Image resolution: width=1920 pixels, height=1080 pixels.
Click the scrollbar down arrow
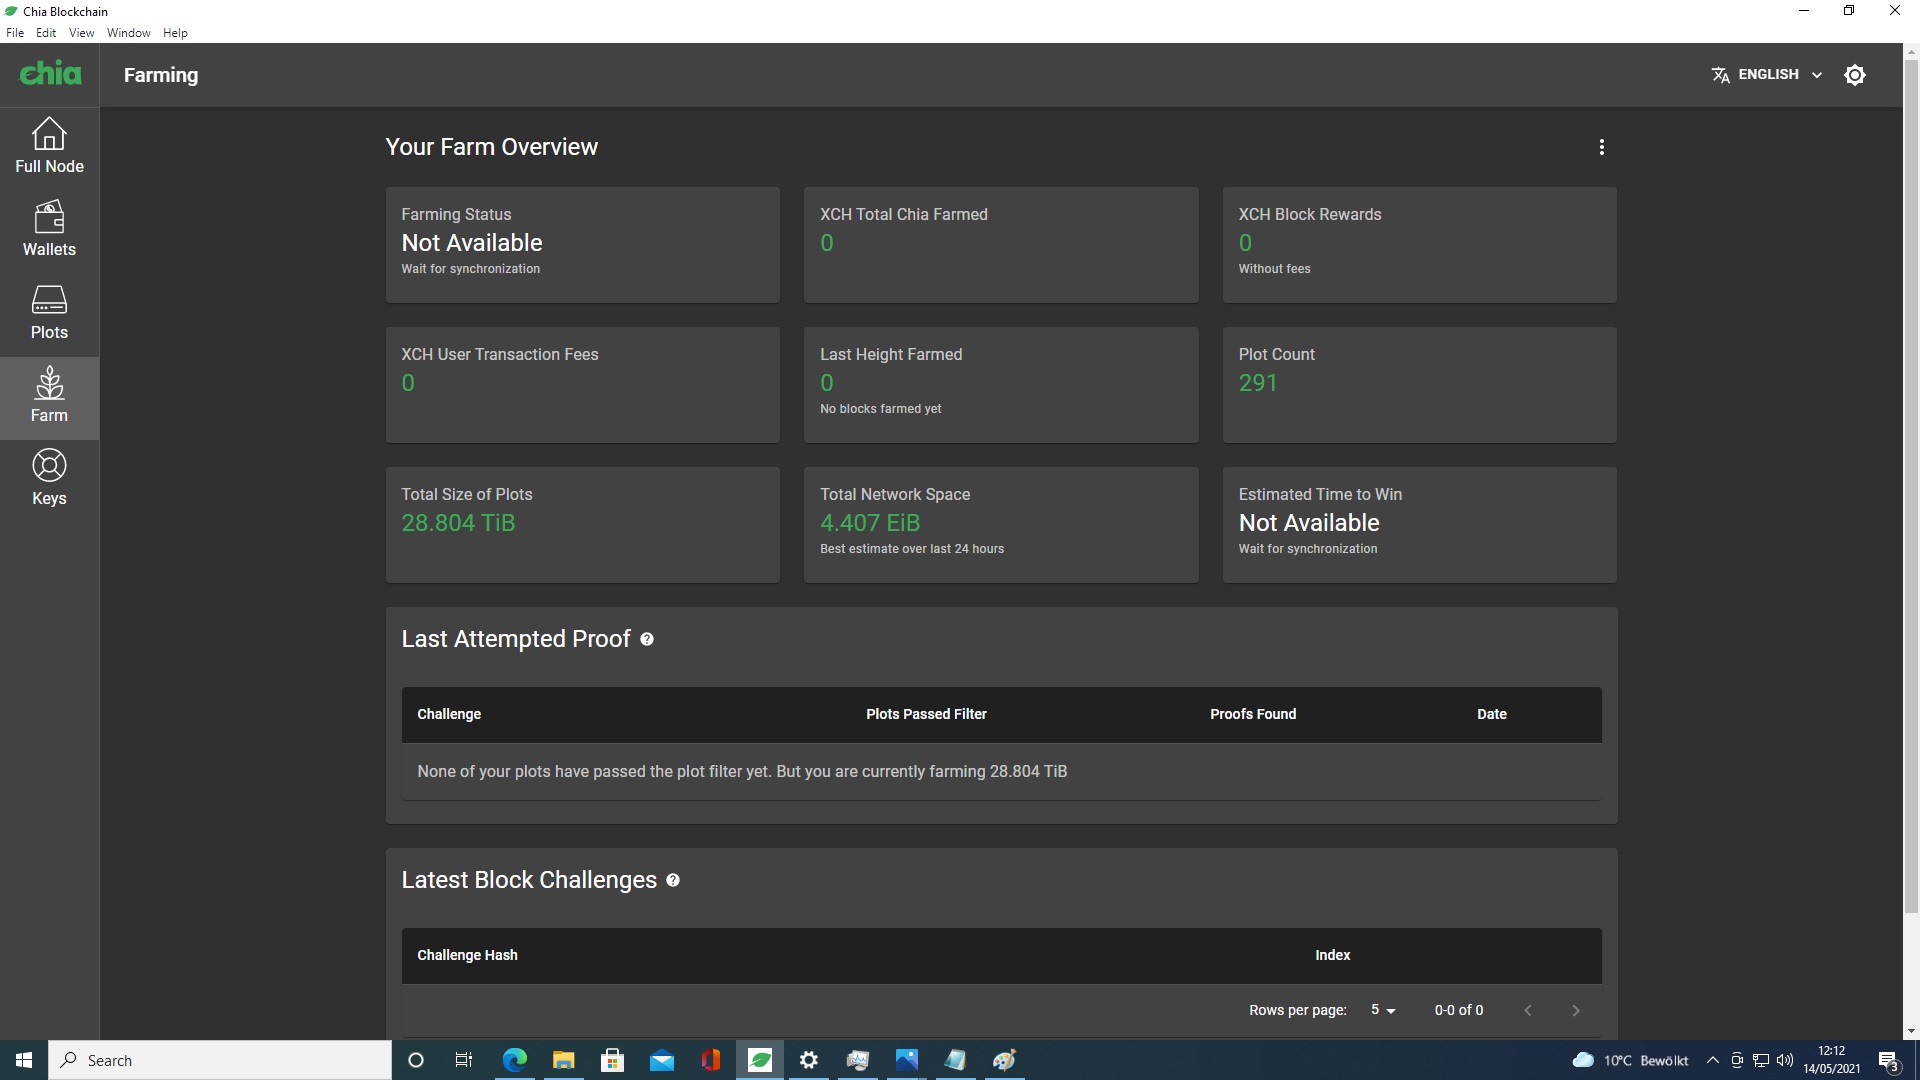click(1911, 1031)
